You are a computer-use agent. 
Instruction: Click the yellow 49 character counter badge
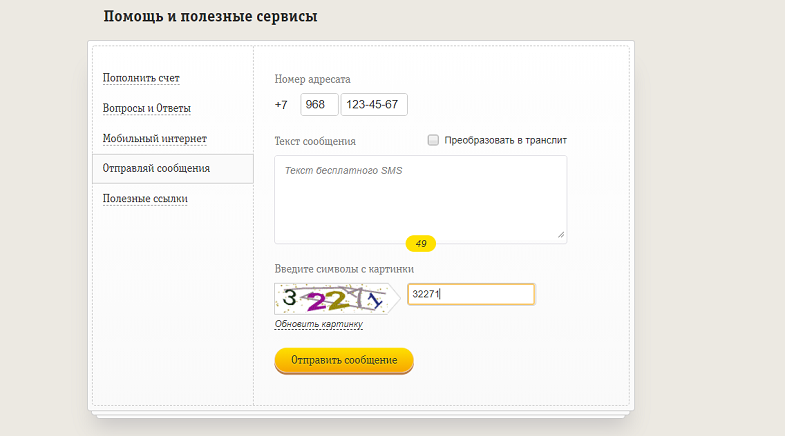[x=420, y=243]
